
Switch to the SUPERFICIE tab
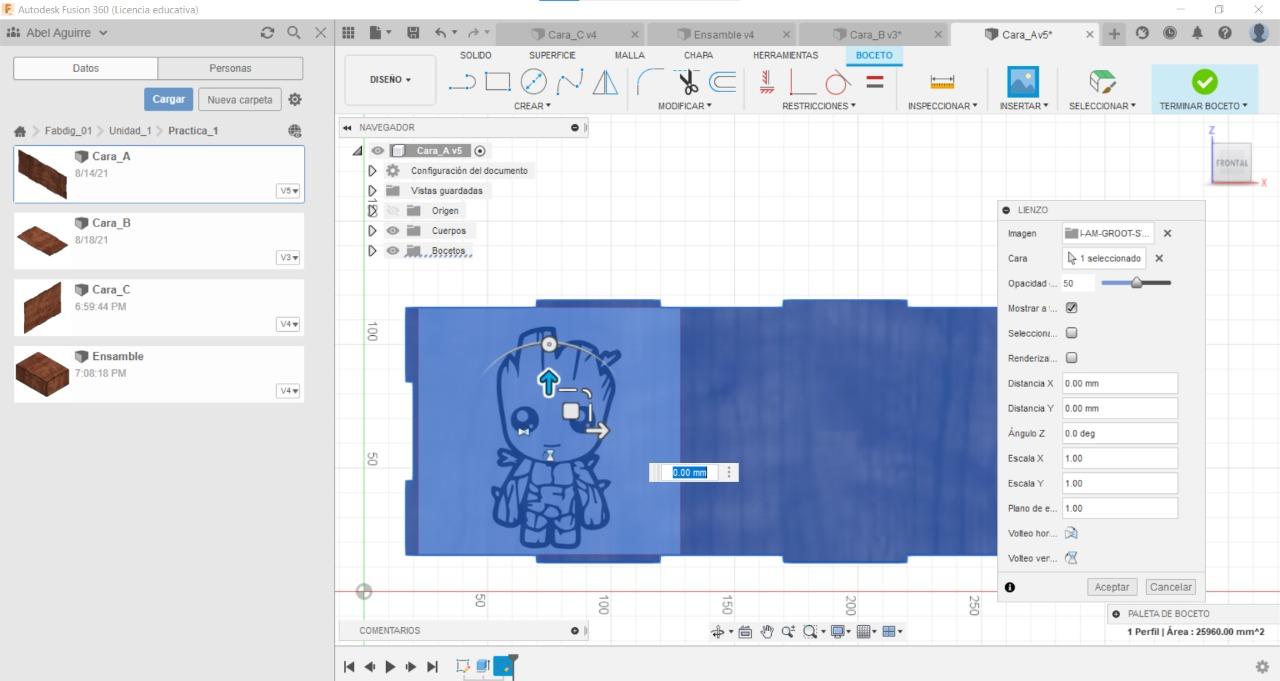pyautogui.click(x=552, y=55)
